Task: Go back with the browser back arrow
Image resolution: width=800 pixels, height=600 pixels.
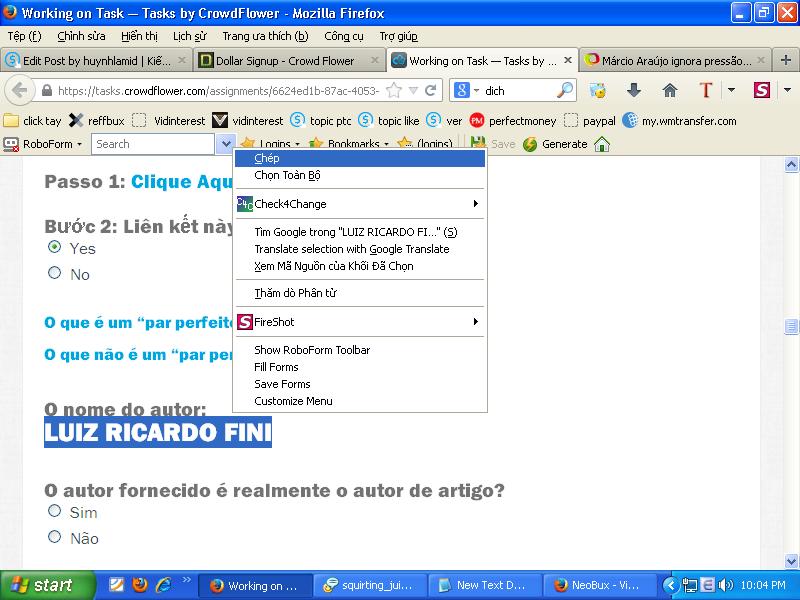Action: 19,91
